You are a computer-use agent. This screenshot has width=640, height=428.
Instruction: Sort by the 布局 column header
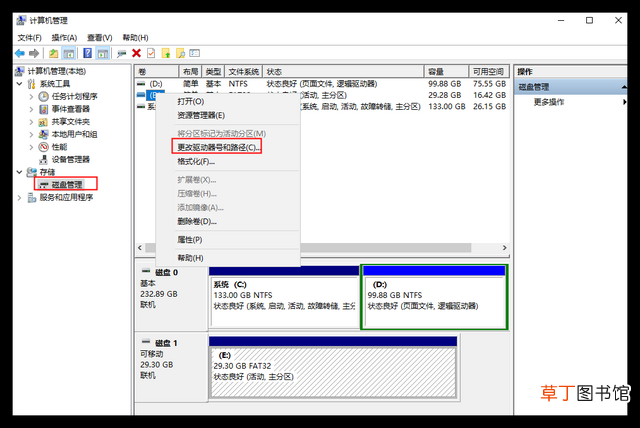click(190, 72)
